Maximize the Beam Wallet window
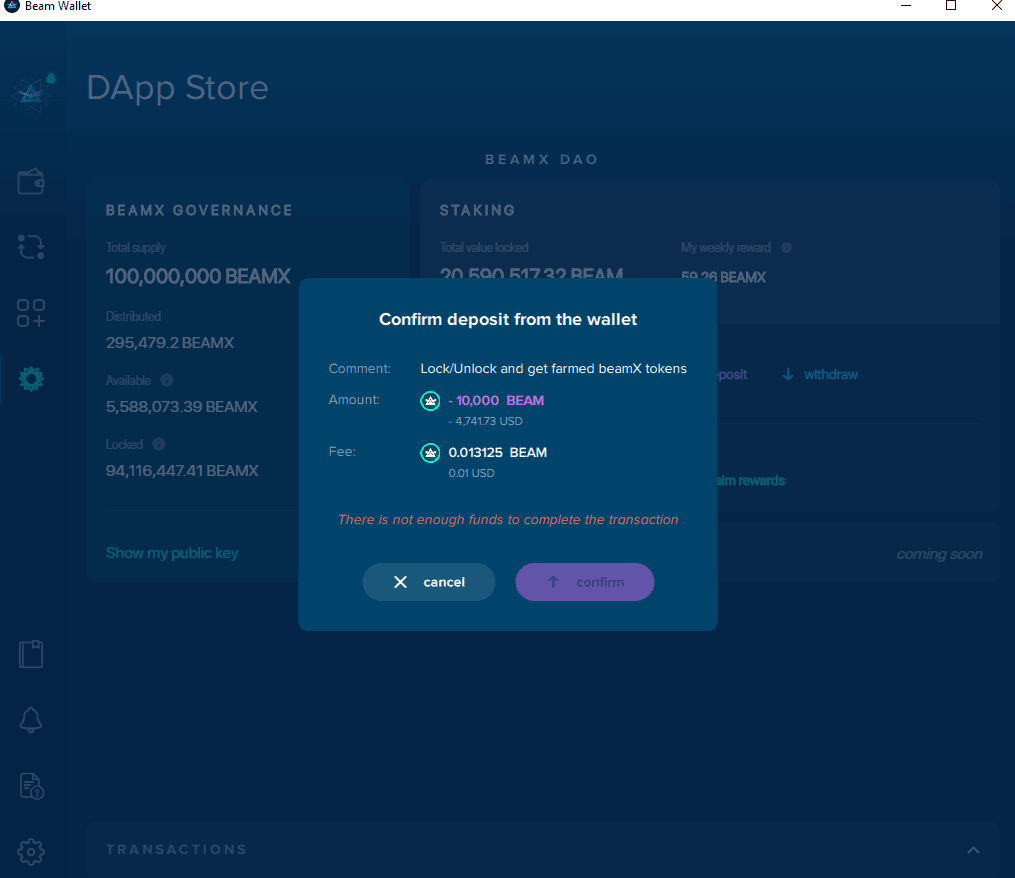This screenshot has height=878, width=1015. pyautogui.click(x=951, y=6)
